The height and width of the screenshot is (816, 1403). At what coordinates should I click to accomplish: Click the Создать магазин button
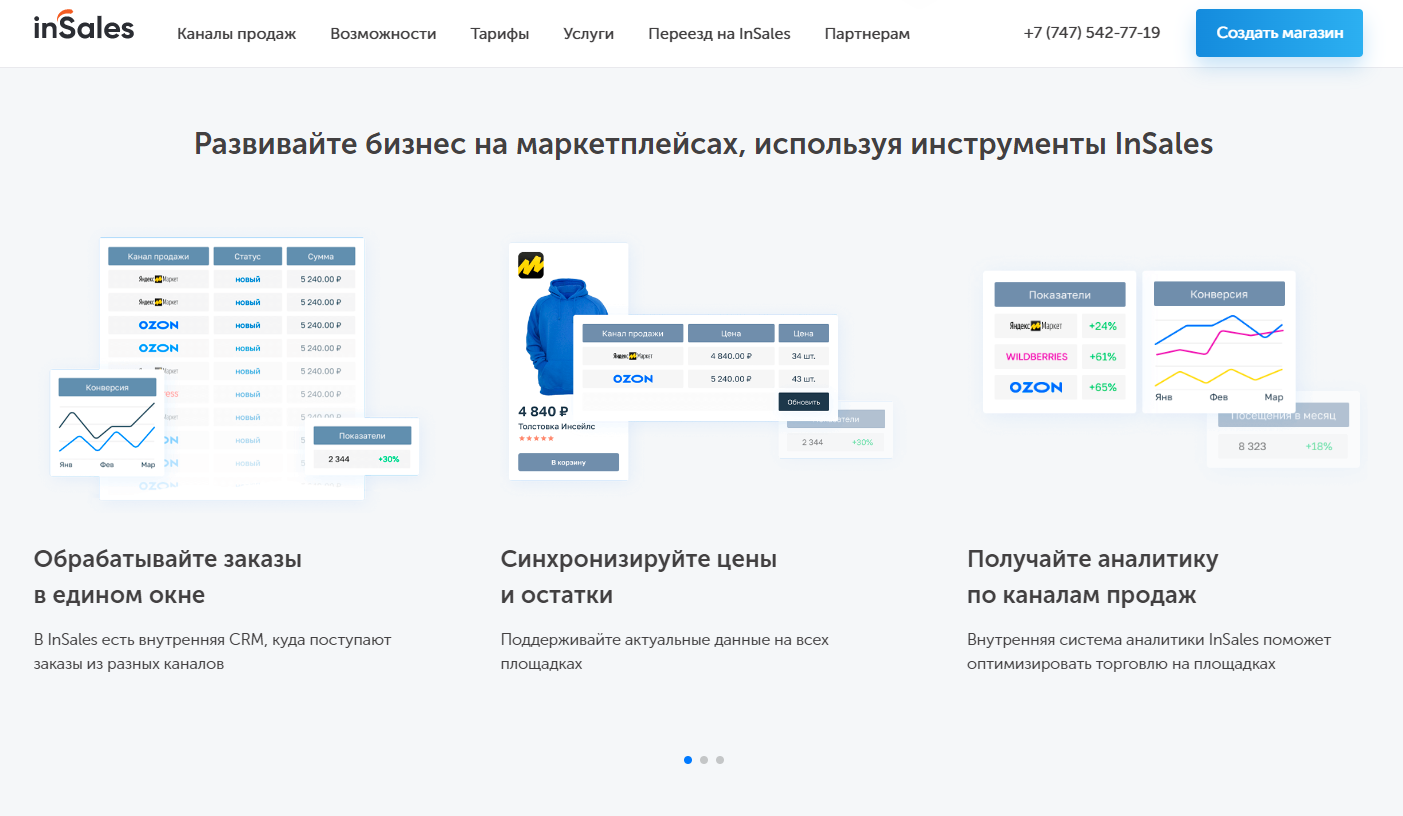(x=1279, y=33)
